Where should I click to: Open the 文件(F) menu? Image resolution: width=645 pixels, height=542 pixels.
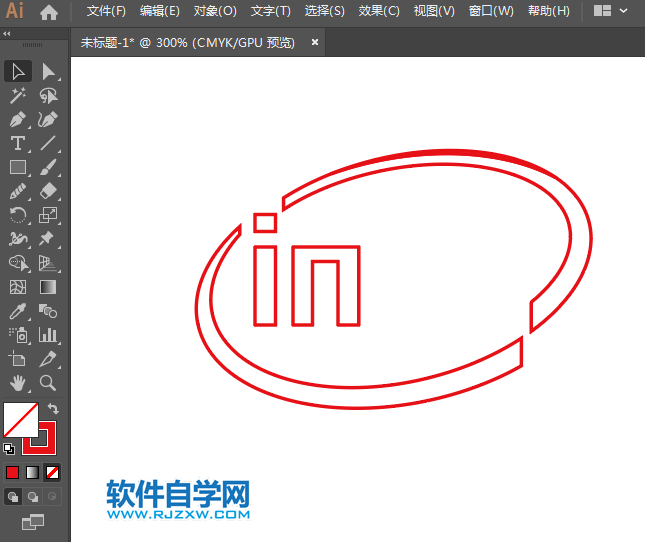[x=106, y=11]
